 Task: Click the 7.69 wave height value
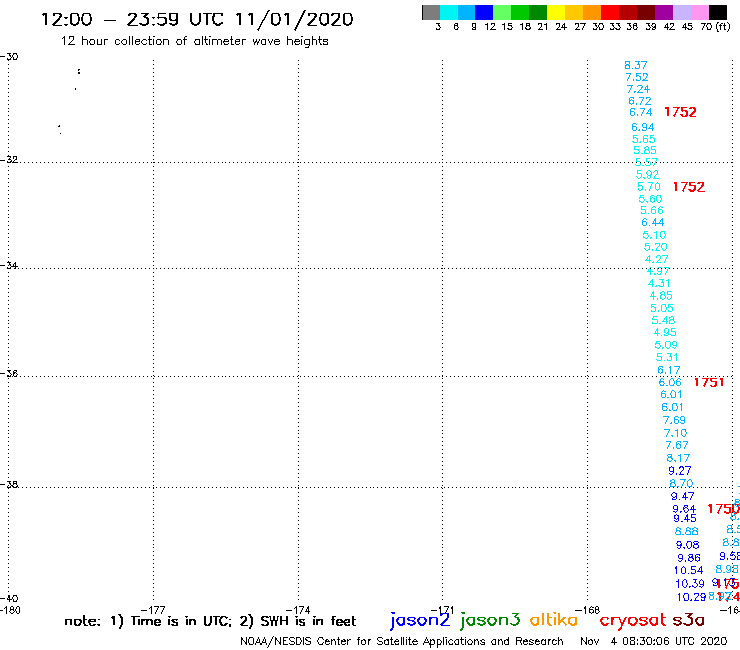[674, 420]
